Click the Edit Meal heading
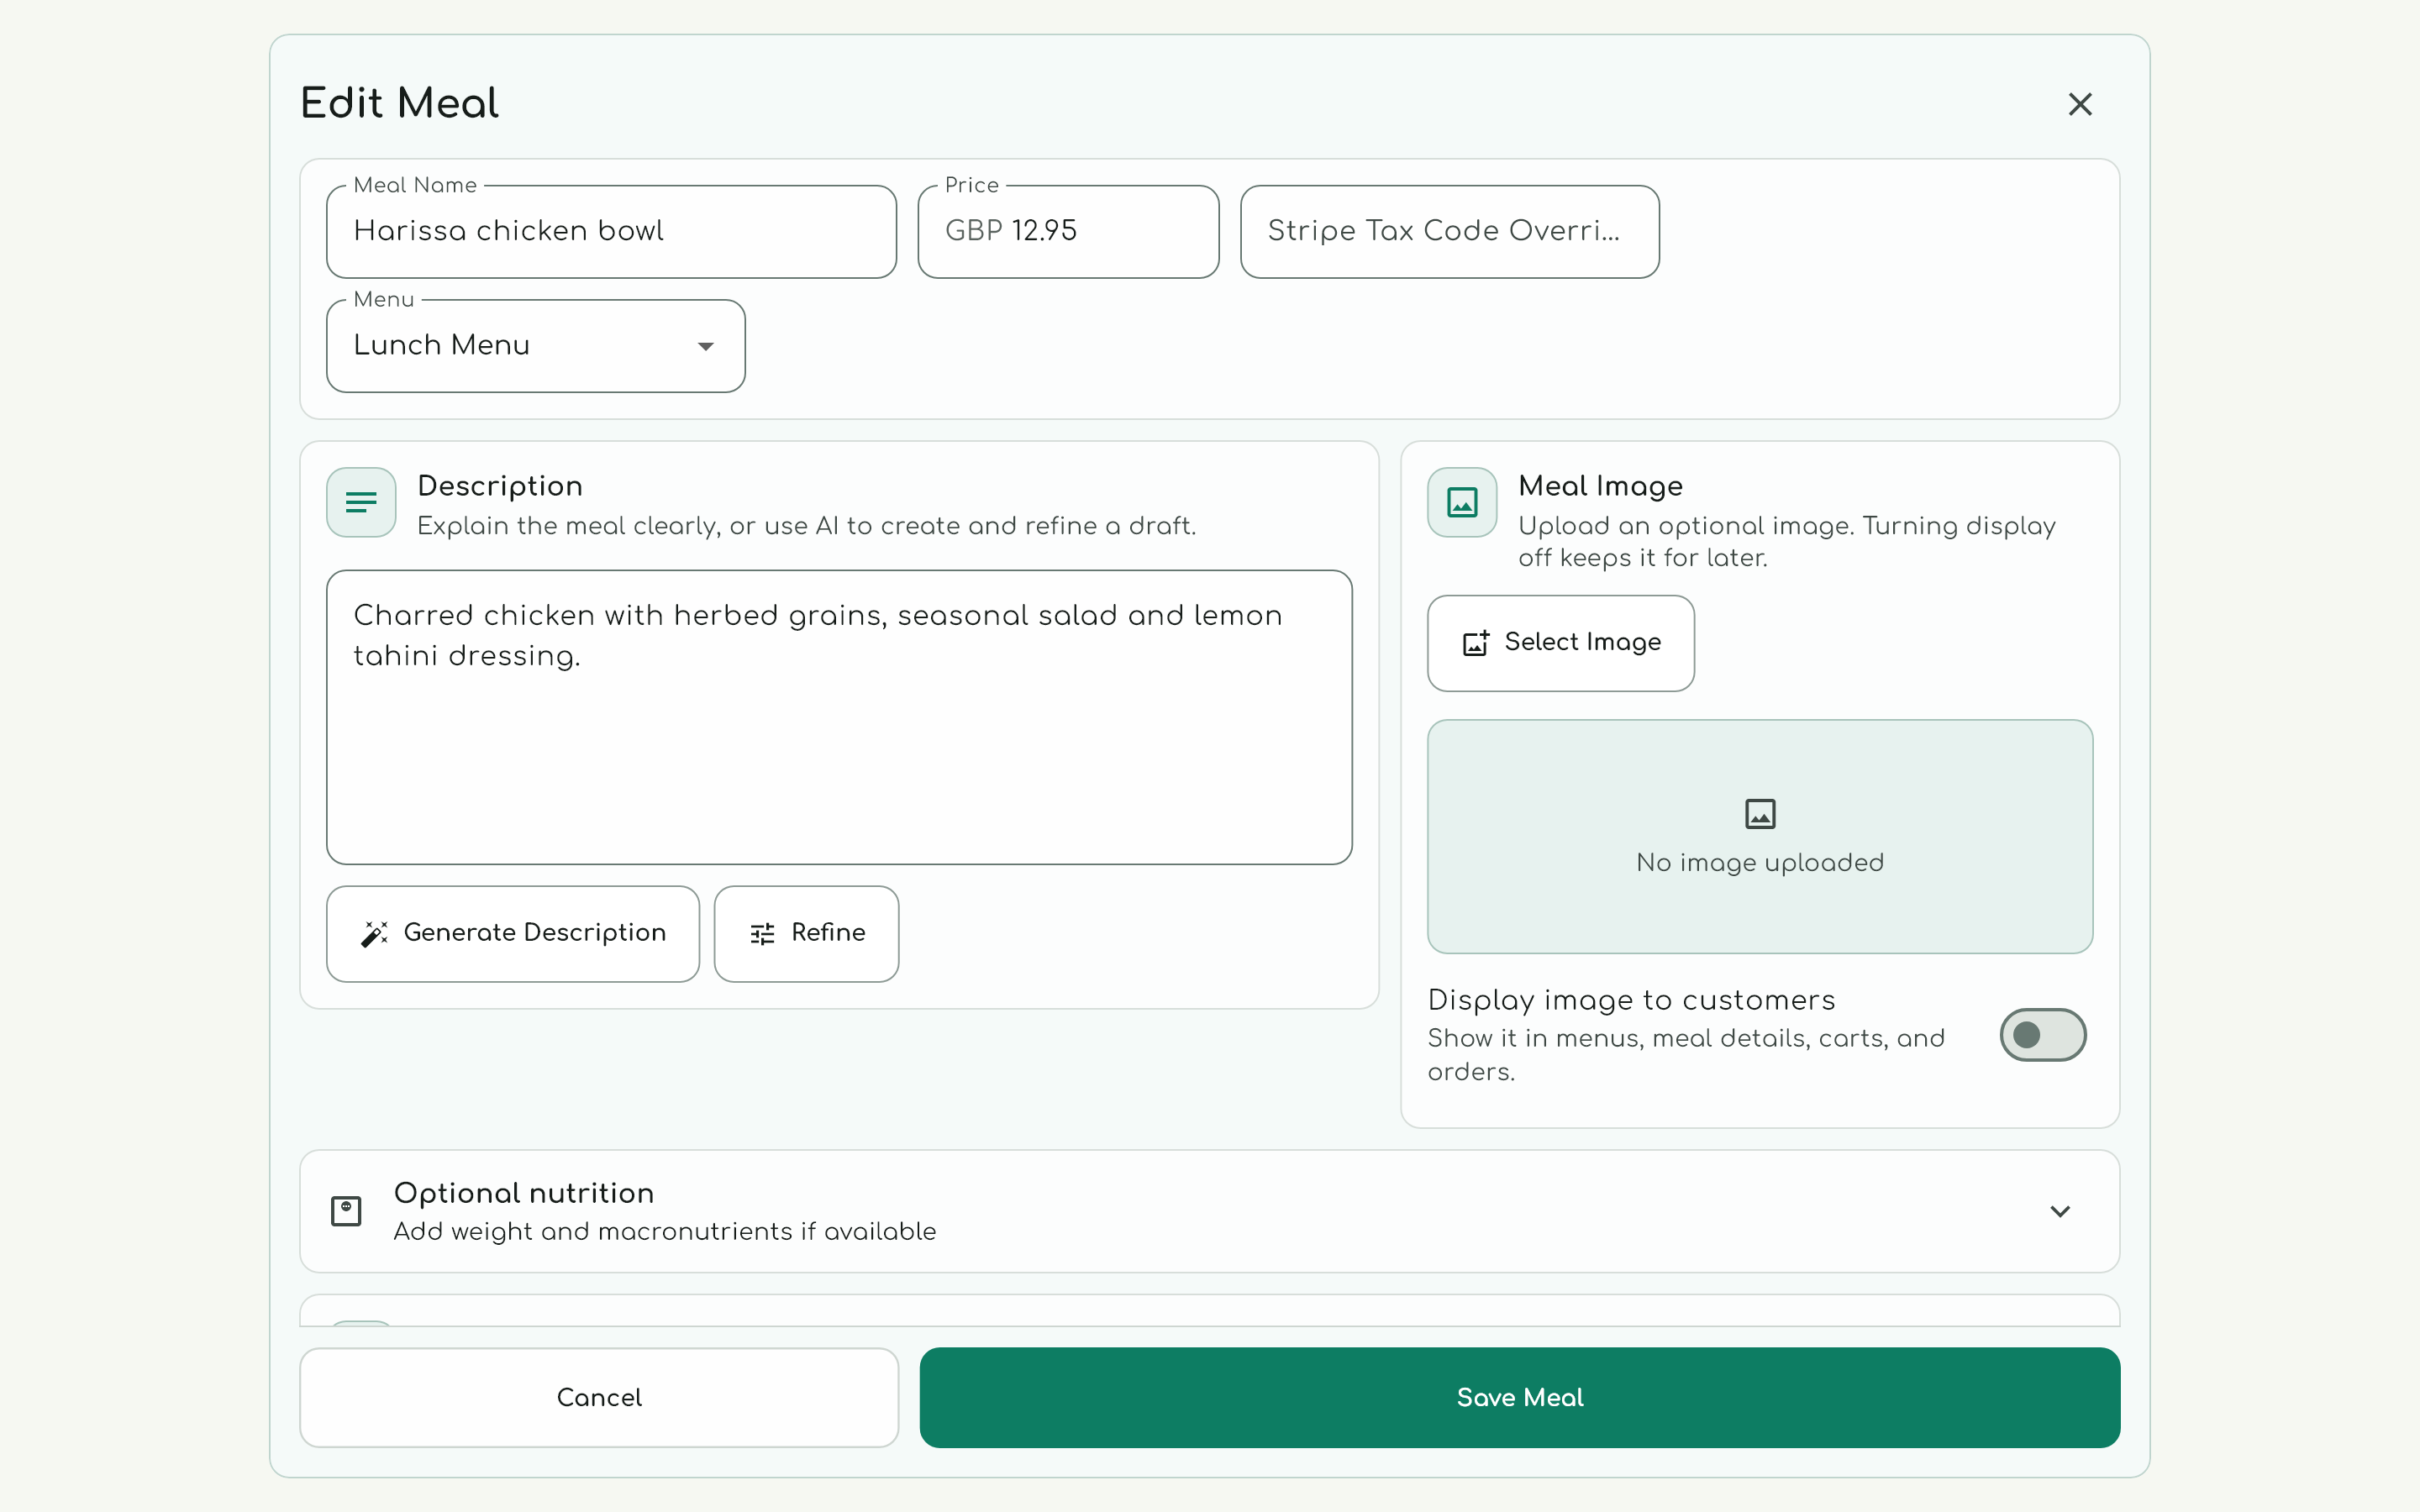 (x=399, y=103)
